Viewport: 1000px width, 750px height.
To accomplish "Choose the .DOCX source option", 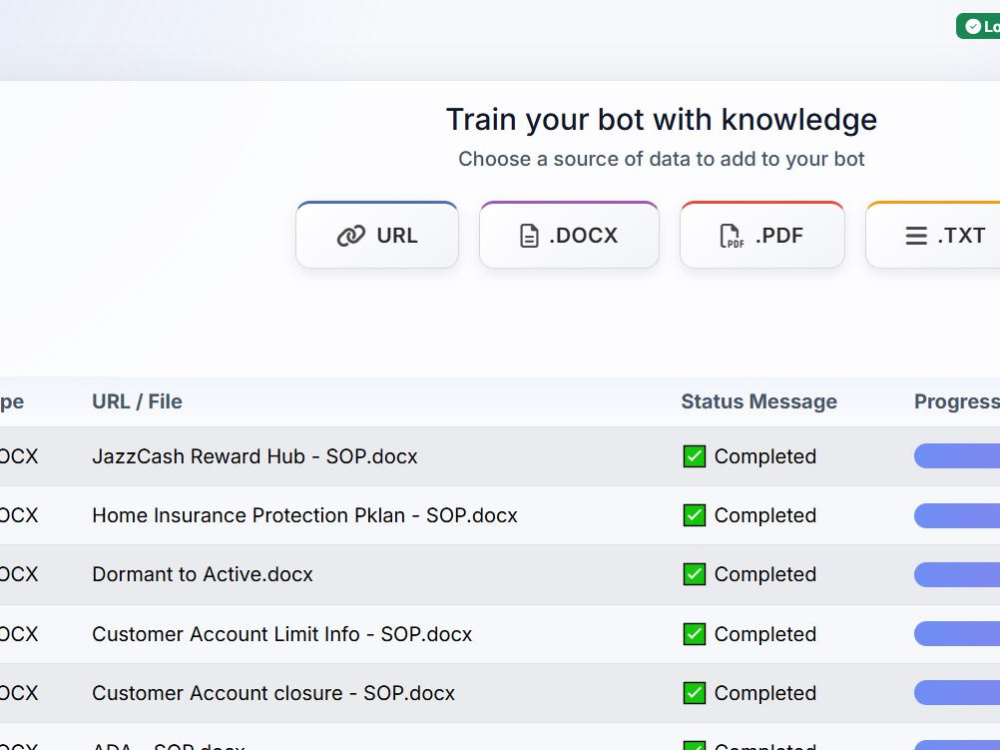I will coord(569,235).
